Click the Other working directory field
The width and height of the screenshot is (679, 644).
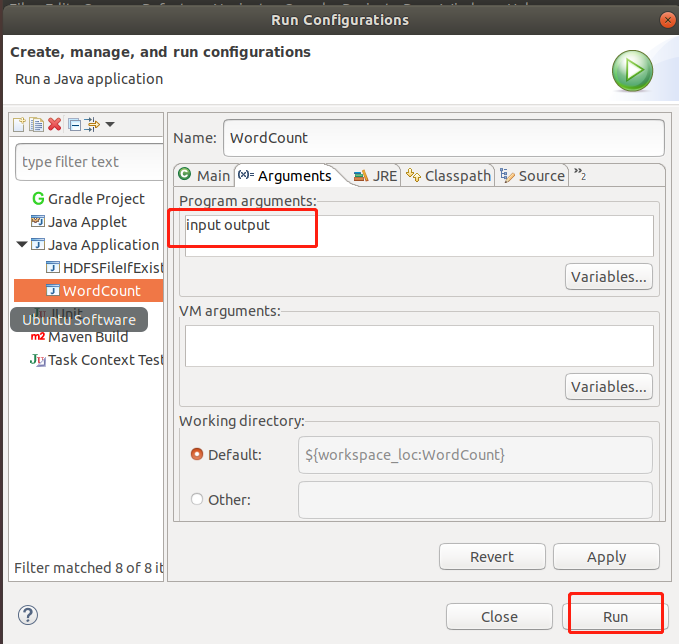pos(475,500)
